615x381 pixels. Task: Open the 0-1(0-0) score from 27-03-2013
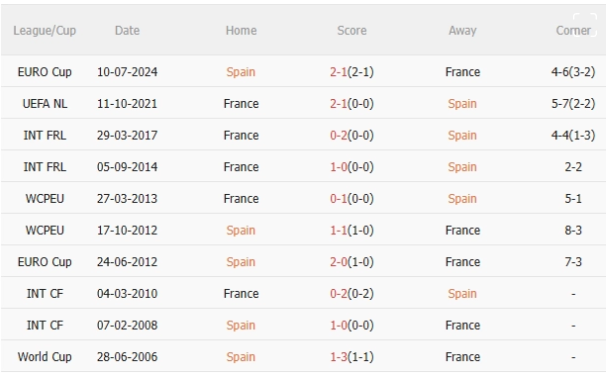click(x=352, y=199)
